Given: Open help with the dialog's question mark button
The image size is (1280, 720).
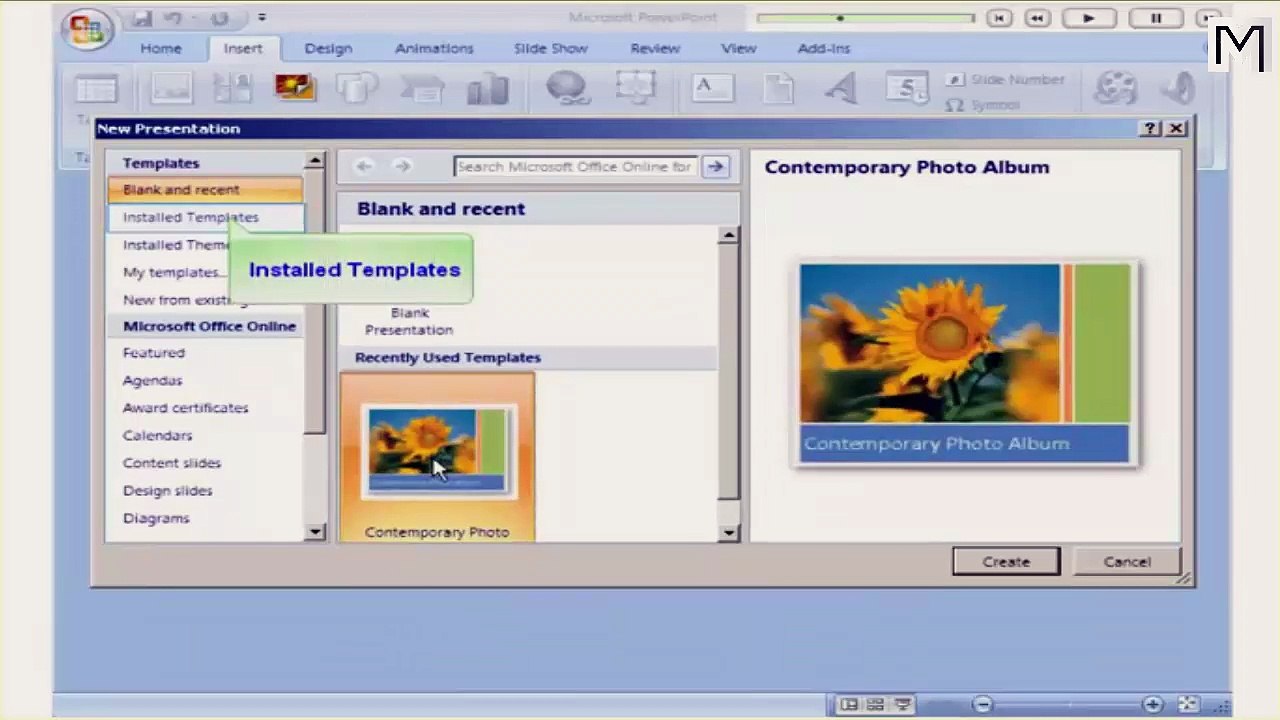Looking at the screenshot, I should click(x=1151, y=128).
